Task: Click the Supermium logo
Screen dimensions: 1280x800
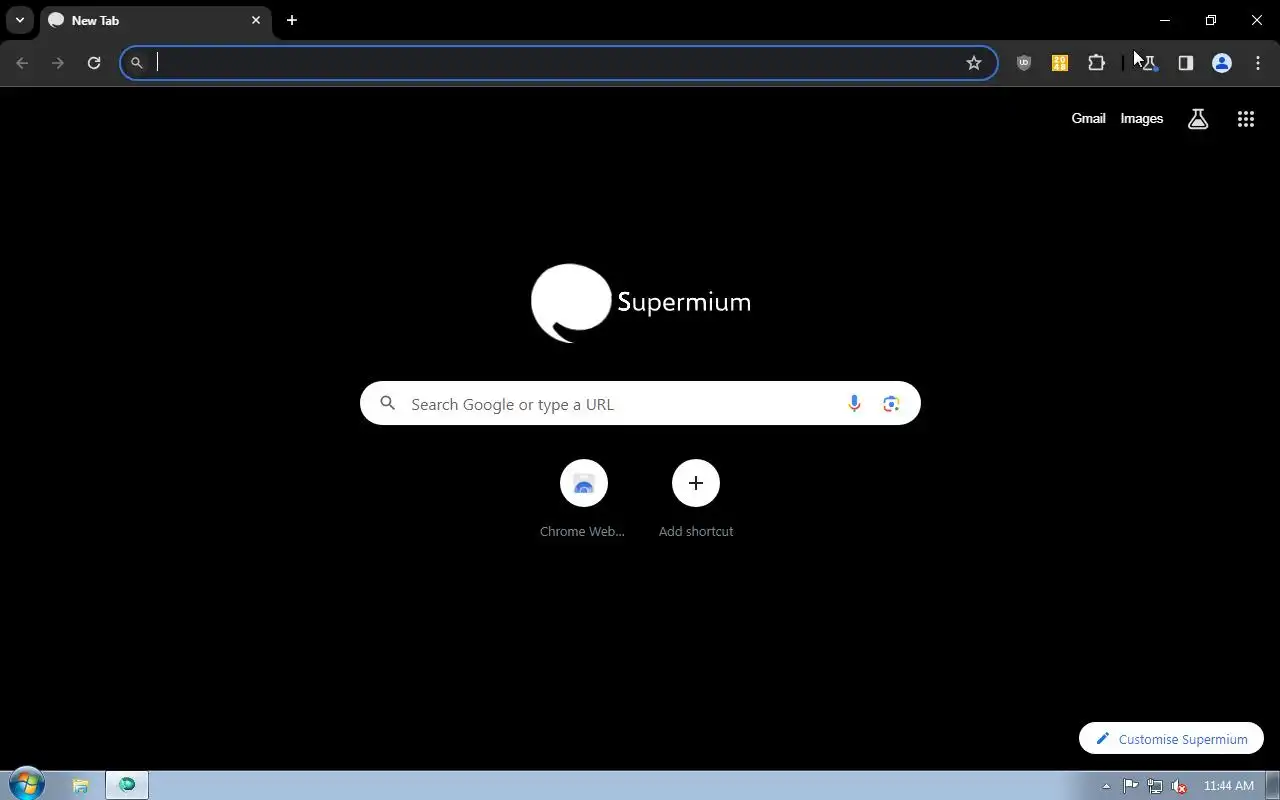Action: tap(641, 303)
